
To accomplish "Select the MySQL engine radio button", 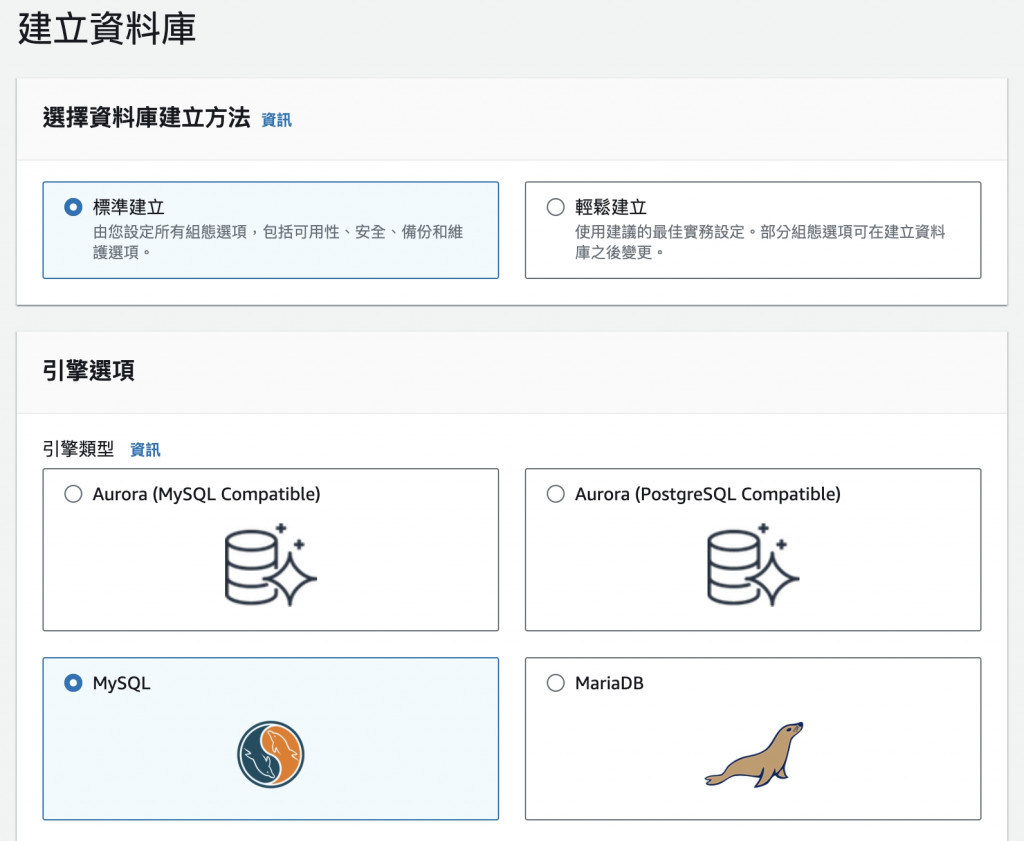I will point(73,684).
